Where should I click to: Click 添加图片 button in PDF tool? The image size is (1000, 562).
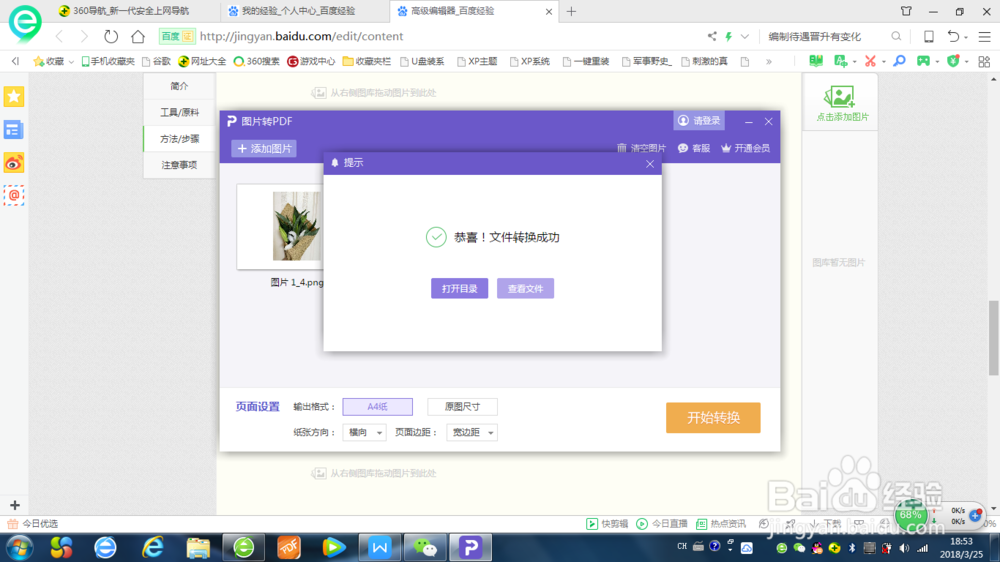click(264, 149)
